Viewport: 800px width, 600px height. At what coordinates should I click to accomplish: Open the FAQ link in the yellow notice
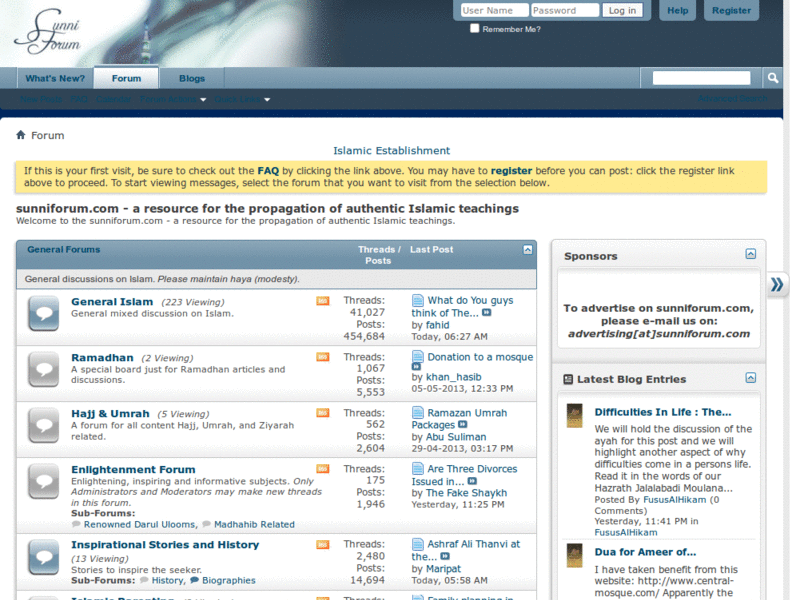tap(268, 170)
